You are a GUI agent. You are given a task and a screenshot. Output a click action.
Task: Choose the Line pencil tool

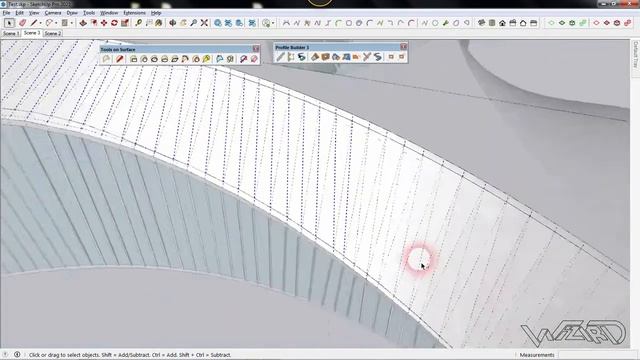point(34,23)
